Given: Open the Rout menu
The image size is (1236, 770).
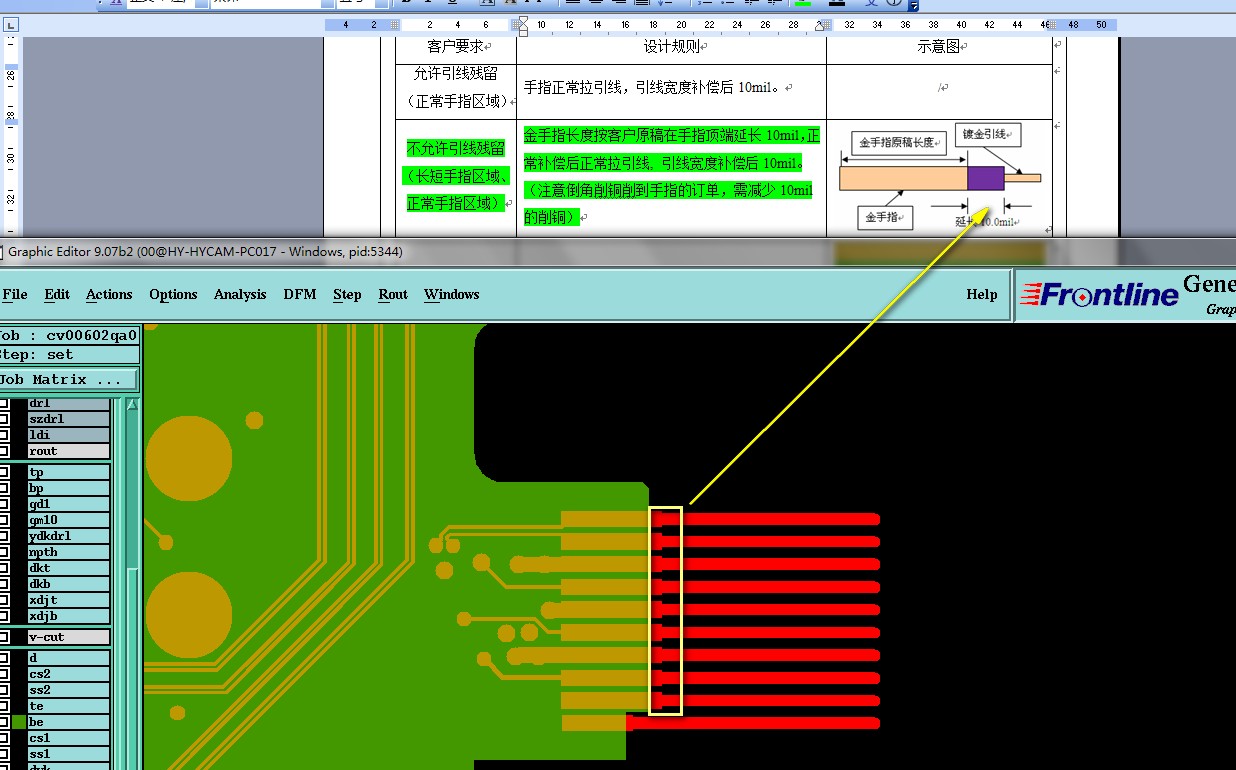Looking at the screenshot, I should tap(393, 294).
